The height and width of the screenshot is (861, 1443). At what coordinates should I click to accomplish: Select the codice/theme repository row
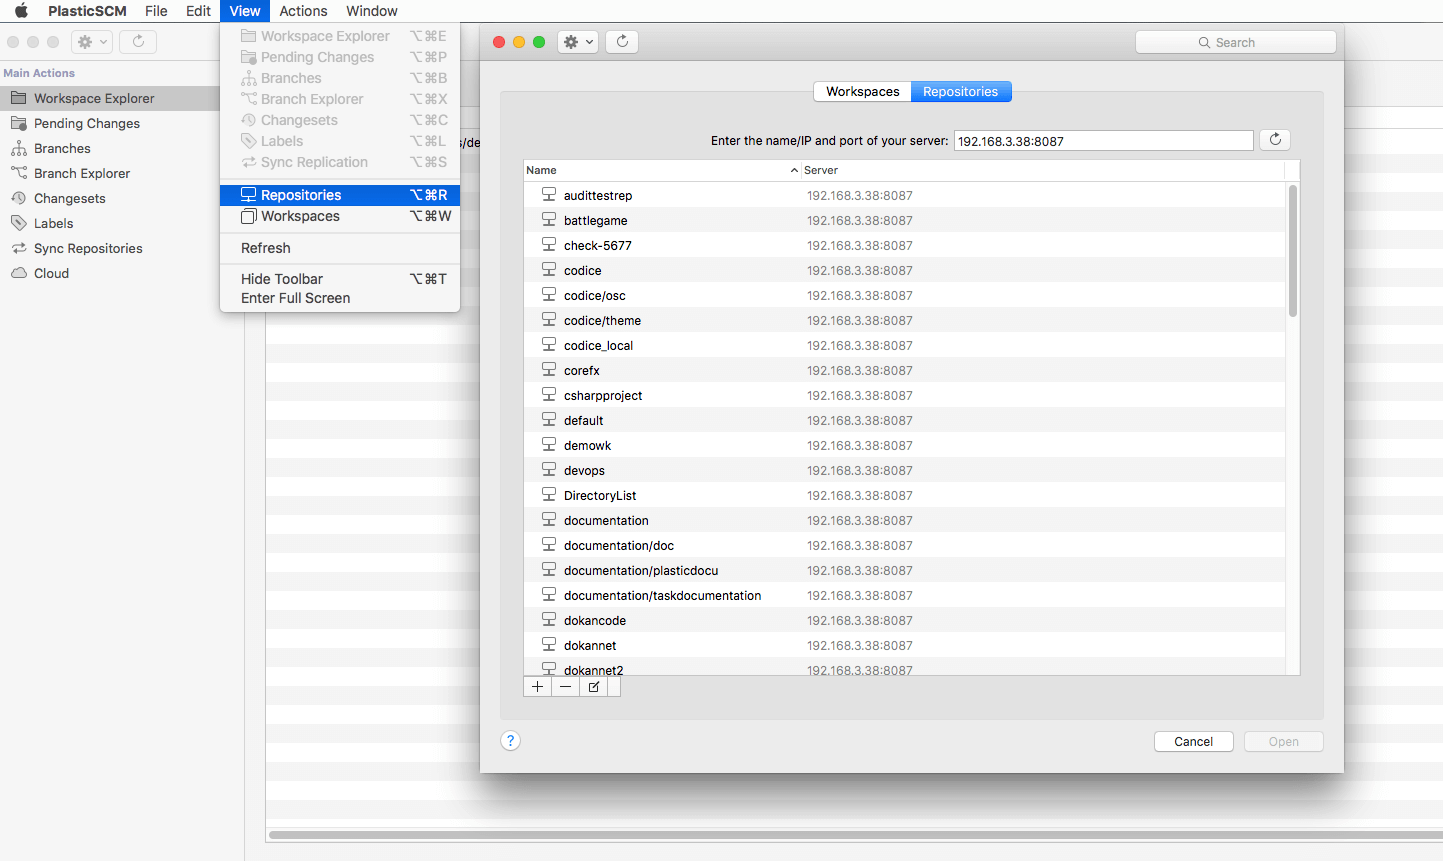[x=904, y=320]
